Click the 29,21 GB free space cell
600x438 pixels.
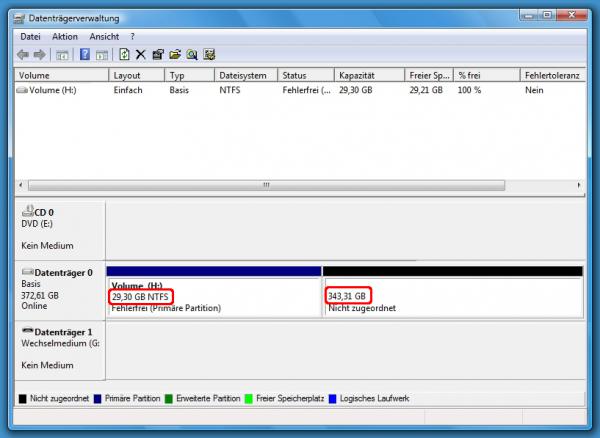426,90
